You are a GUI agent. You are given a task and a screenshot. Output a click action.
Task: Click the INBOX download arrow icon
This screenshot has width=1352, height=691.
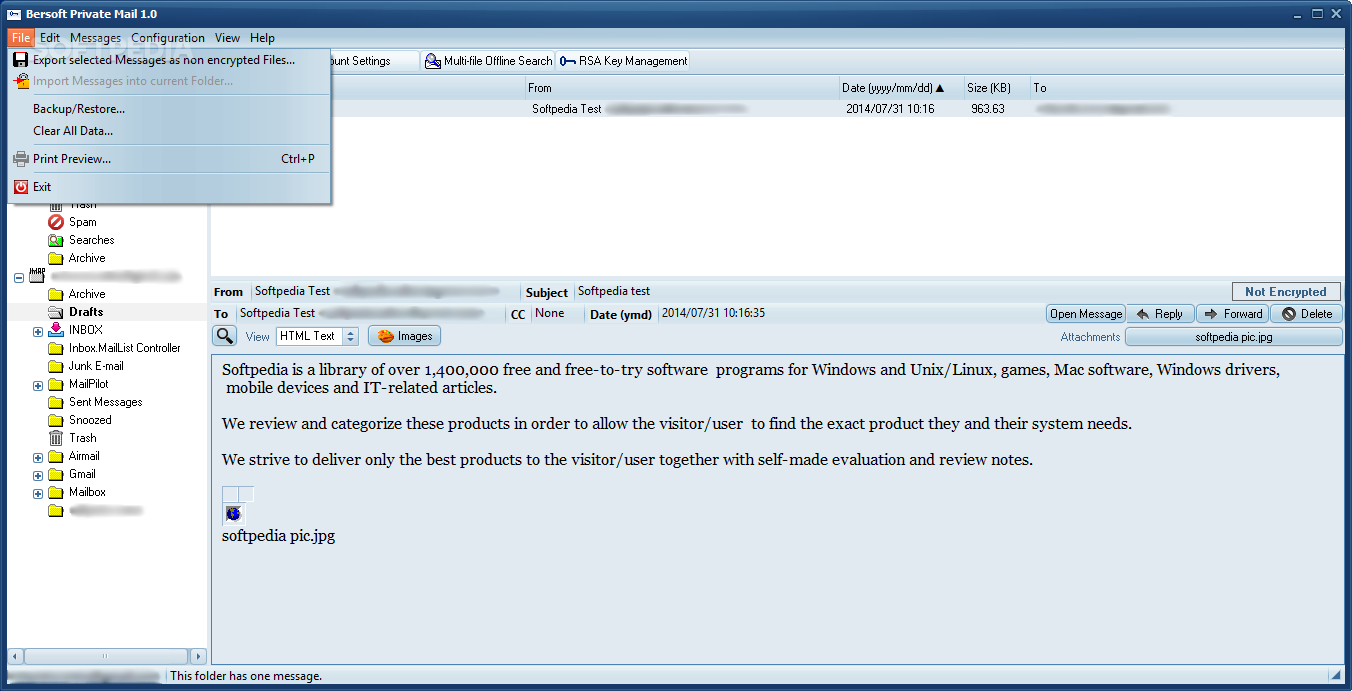[56, 330]
